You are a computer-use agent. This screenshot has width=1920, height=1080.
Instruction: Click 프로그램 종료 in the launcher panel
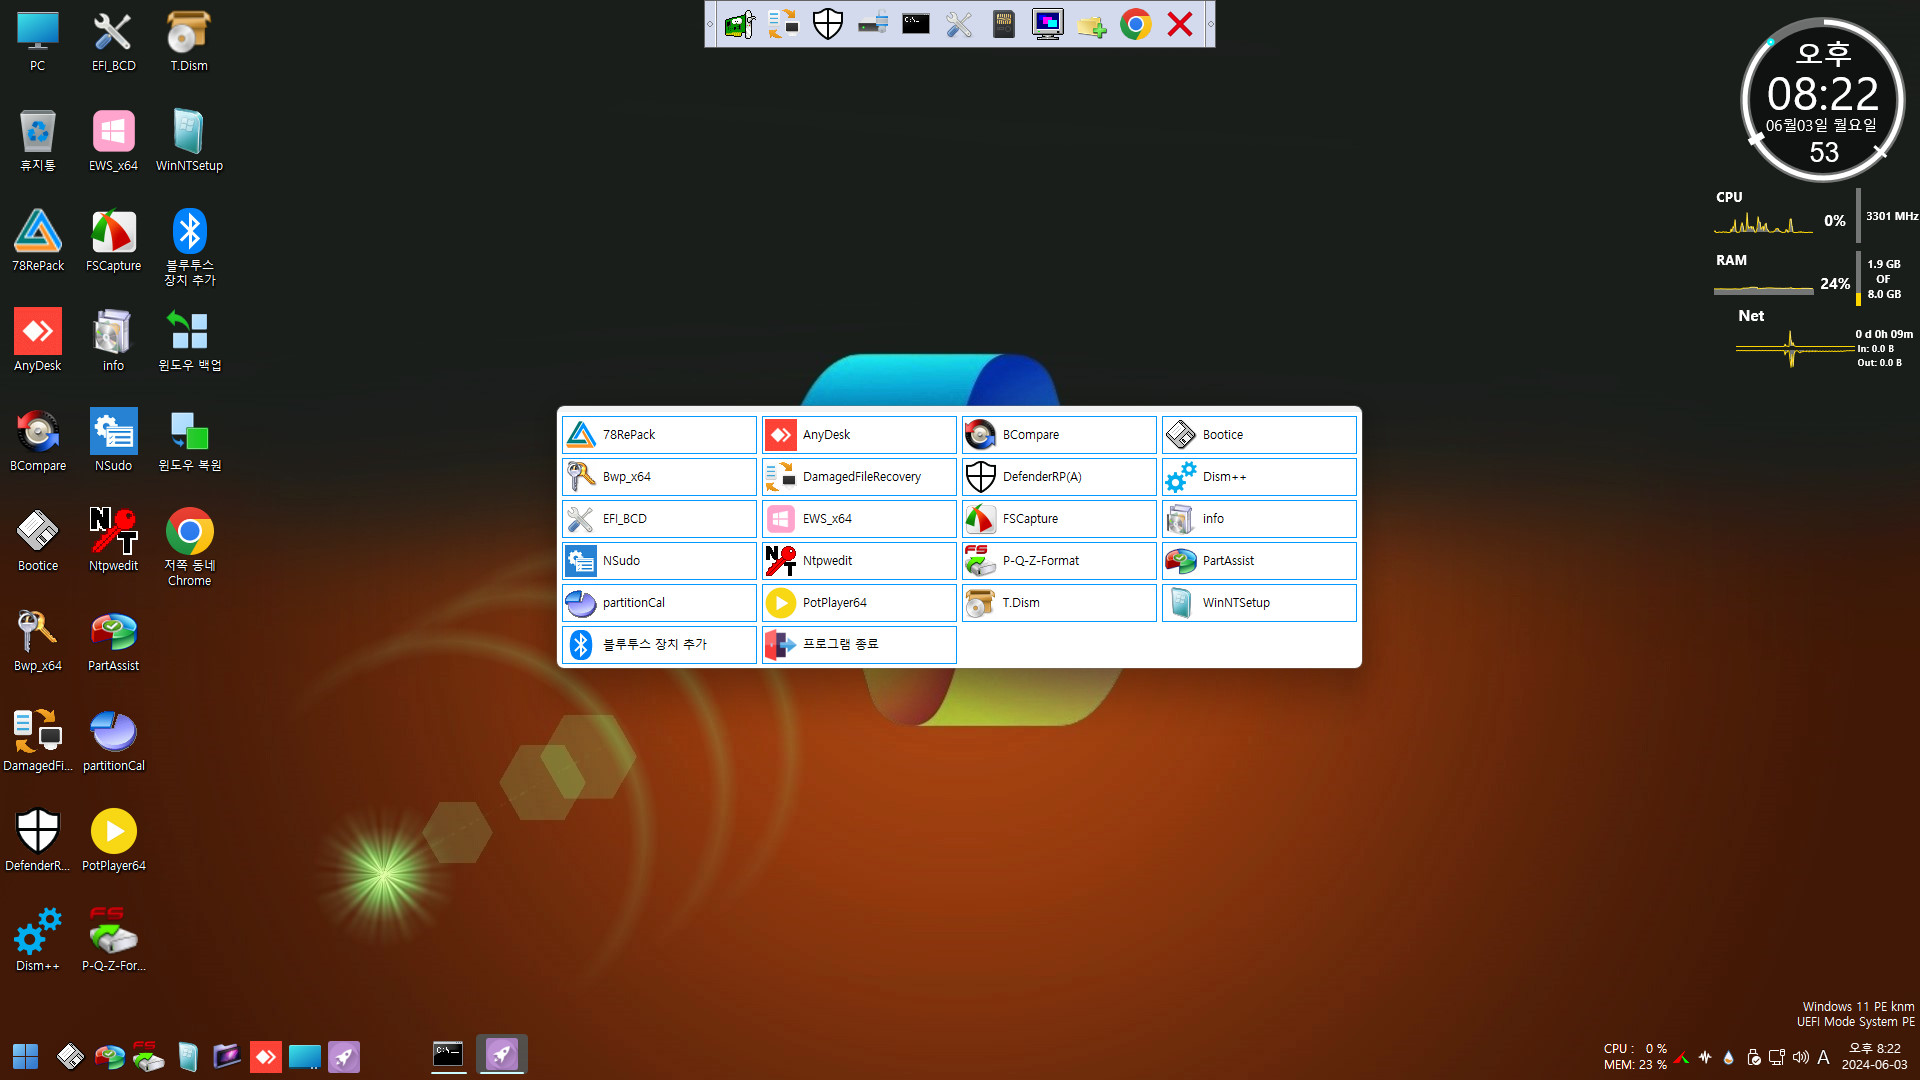(x=859, y=645)
